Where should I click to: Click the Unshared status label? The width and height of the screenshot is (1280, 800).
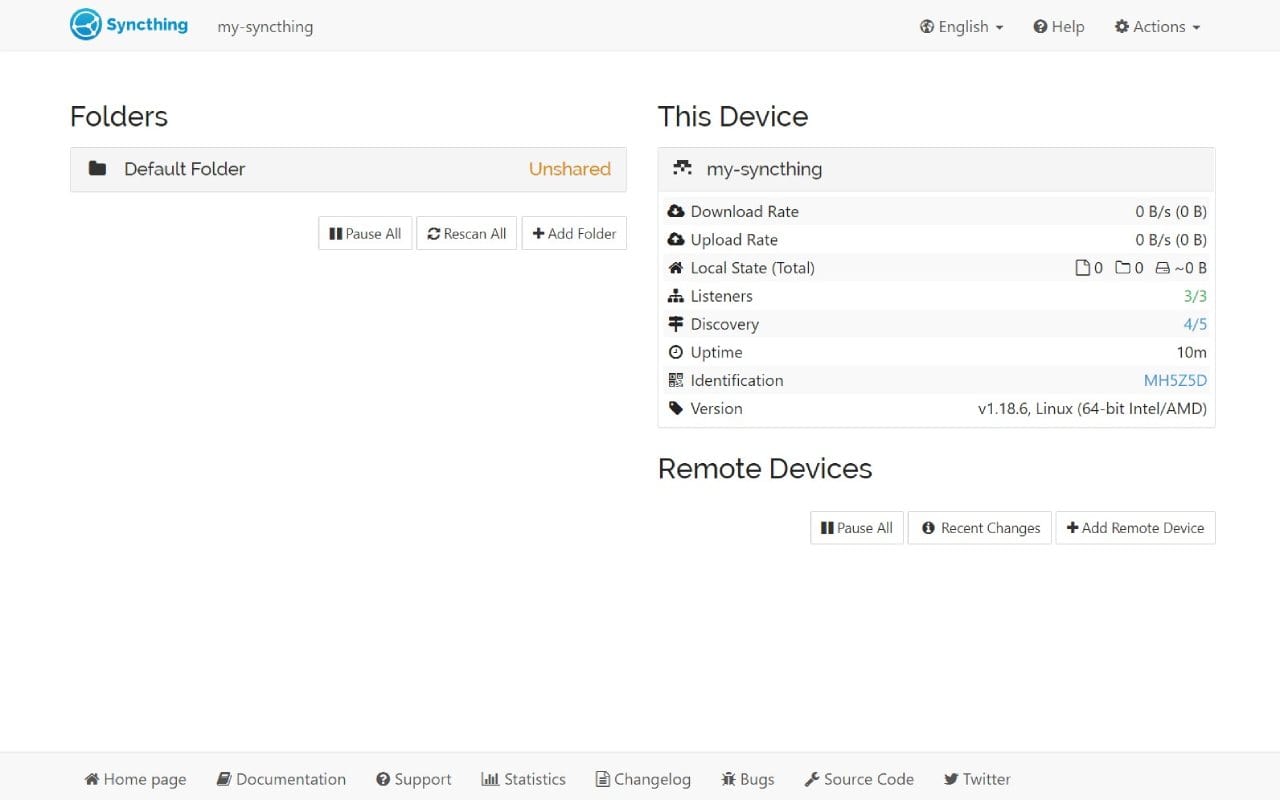coord(570,169)
